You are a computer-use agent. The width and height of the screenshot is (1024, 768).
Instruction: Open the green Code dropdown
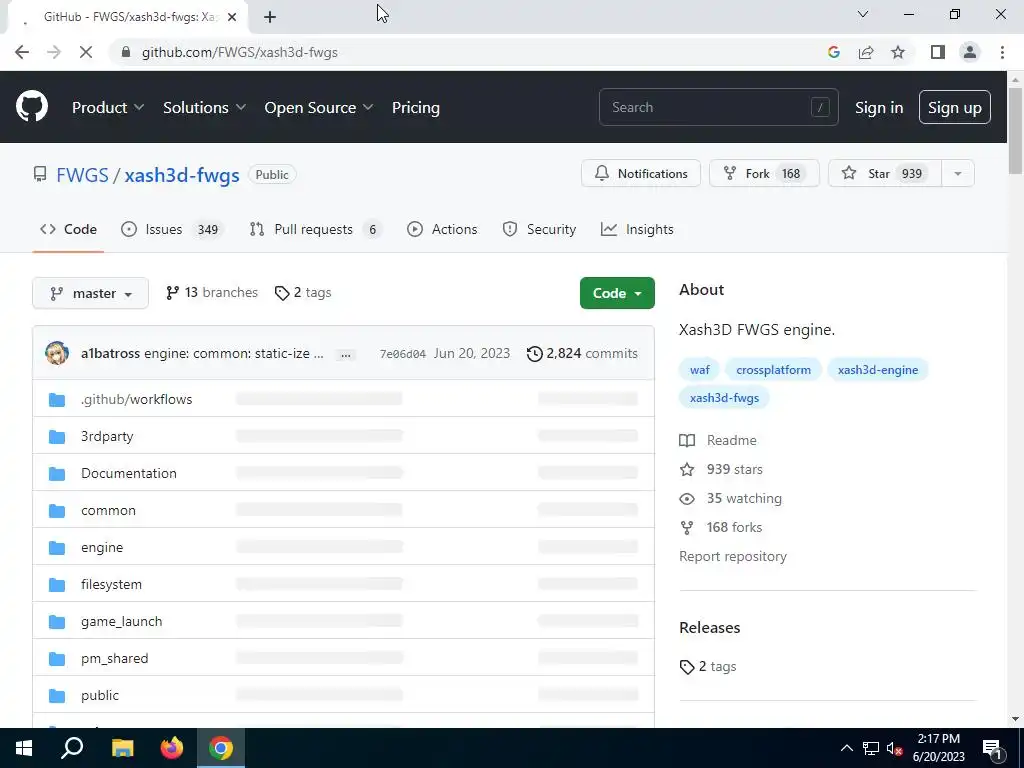(x=617, y=293)
